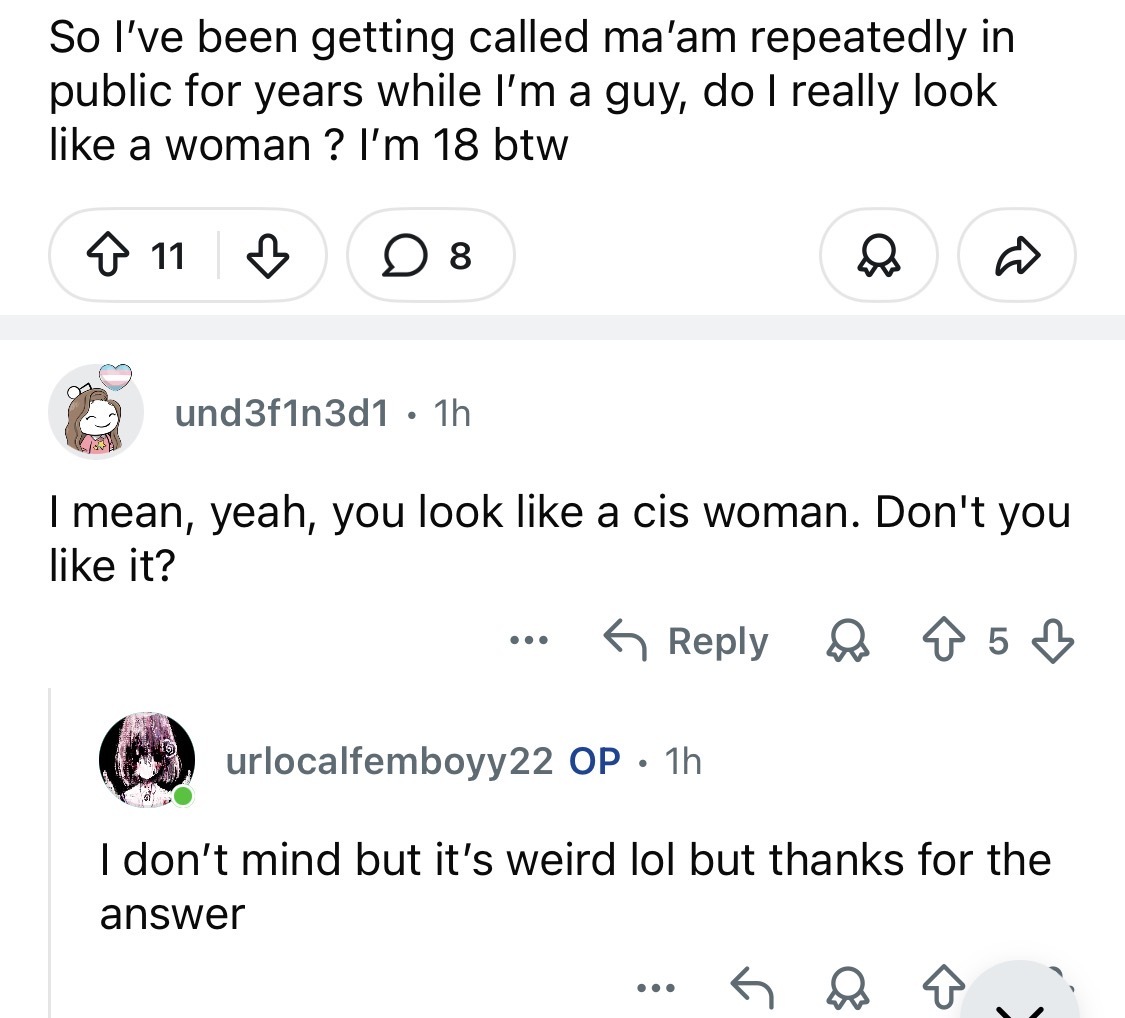Reply to und3f1n3d1's comment

coord(688,641)
